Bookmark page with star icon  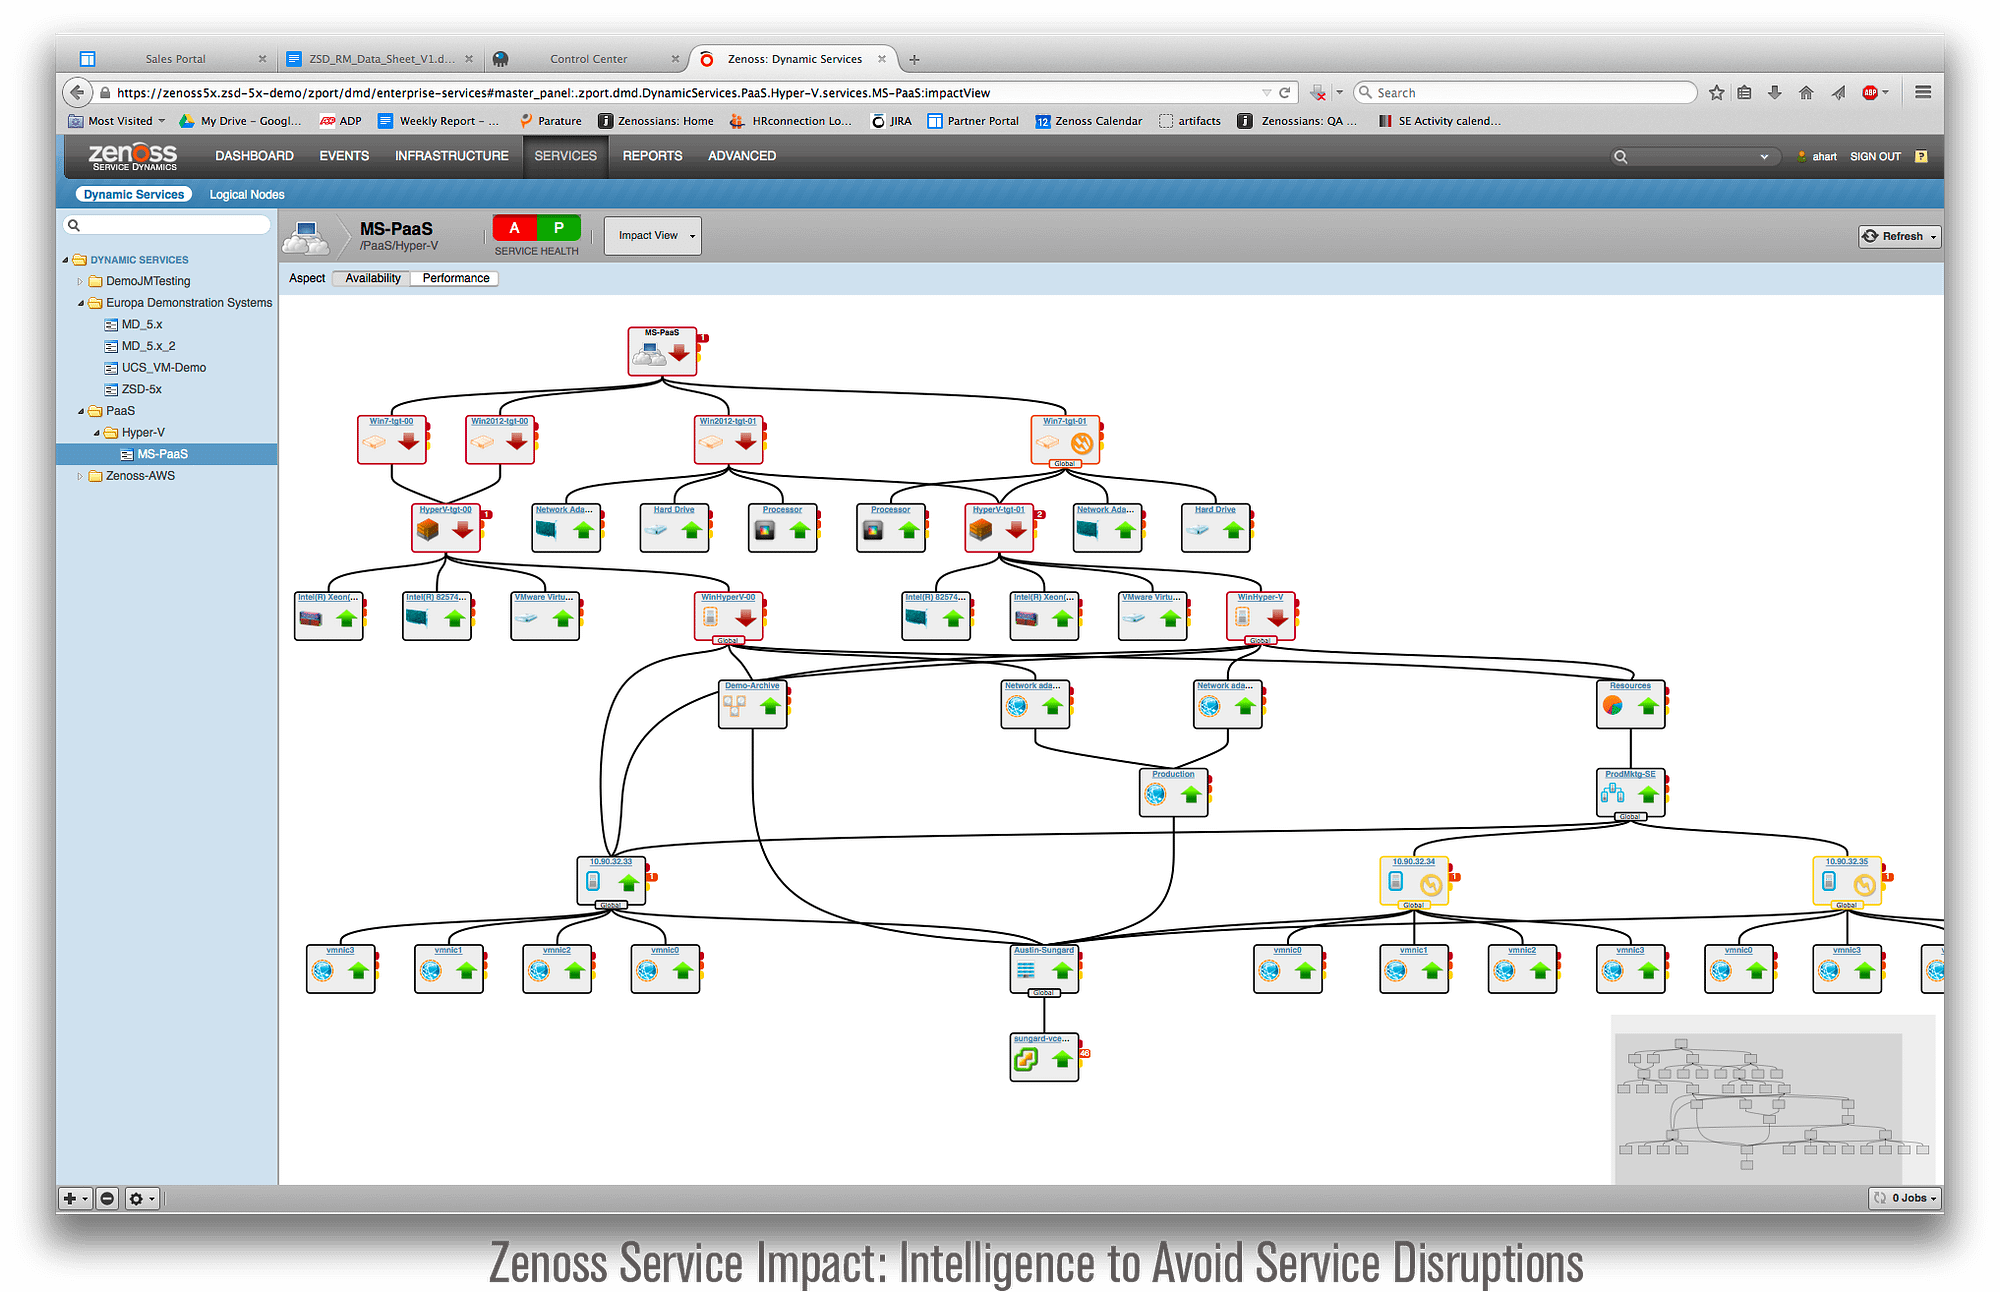[1716, 92]
